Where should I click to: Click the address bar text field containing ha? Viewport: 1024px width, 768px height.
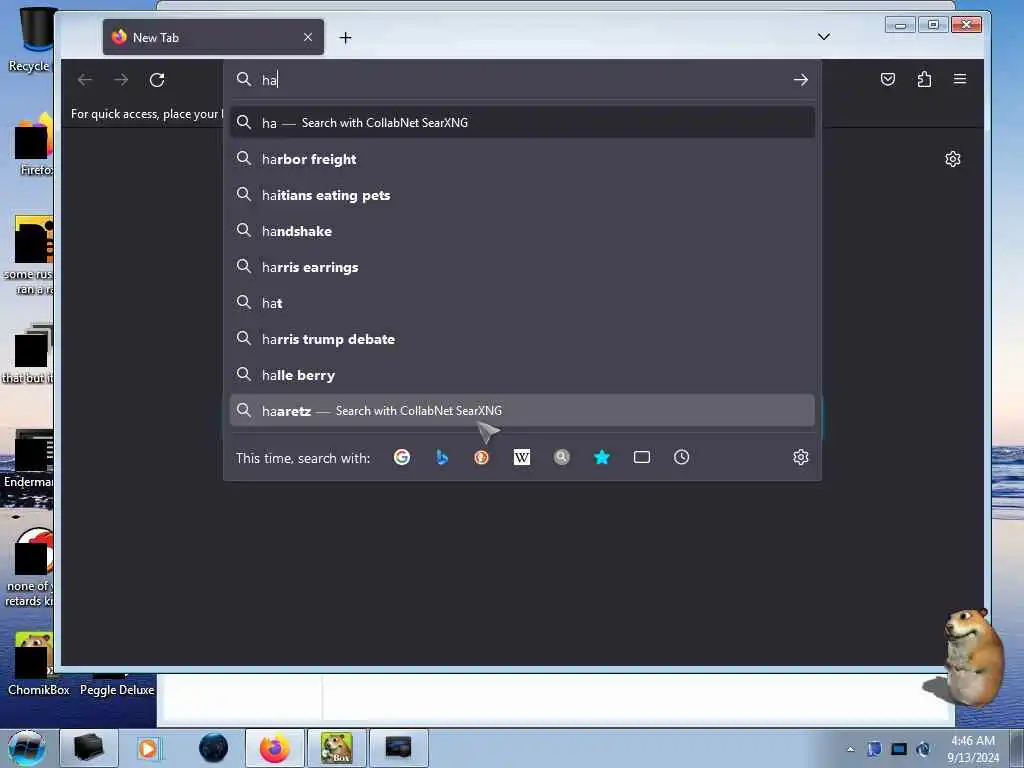522,80
